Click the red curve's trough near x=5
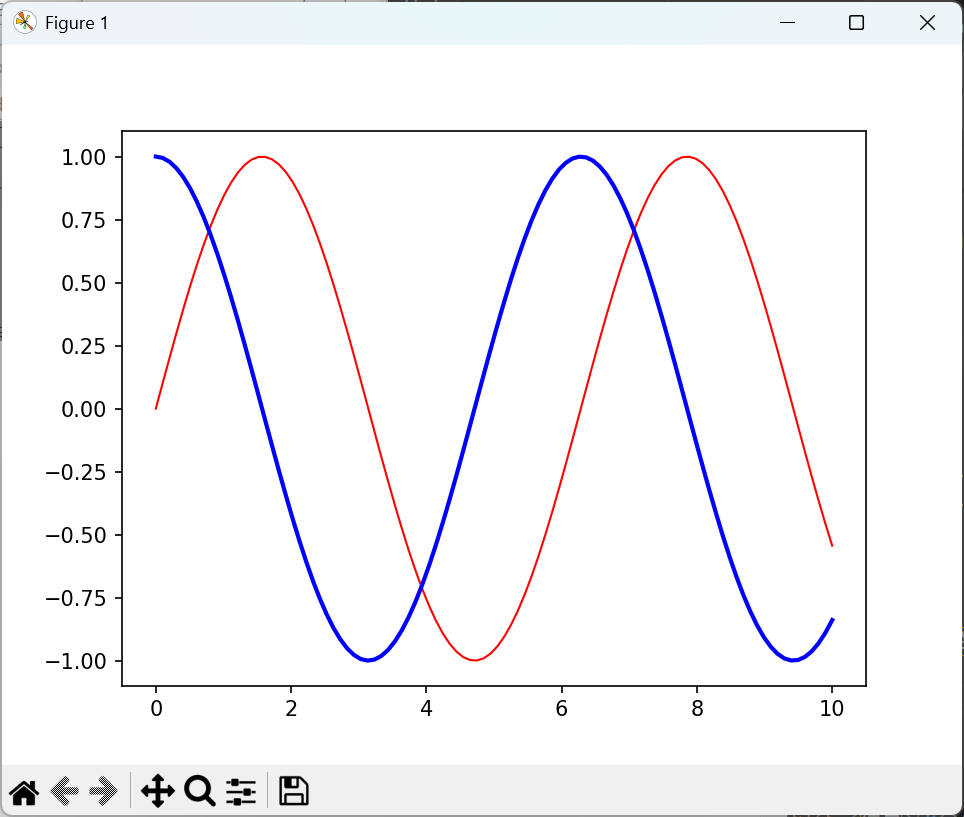The width and height of the screenshot is (964, 817). coord(474,660)
